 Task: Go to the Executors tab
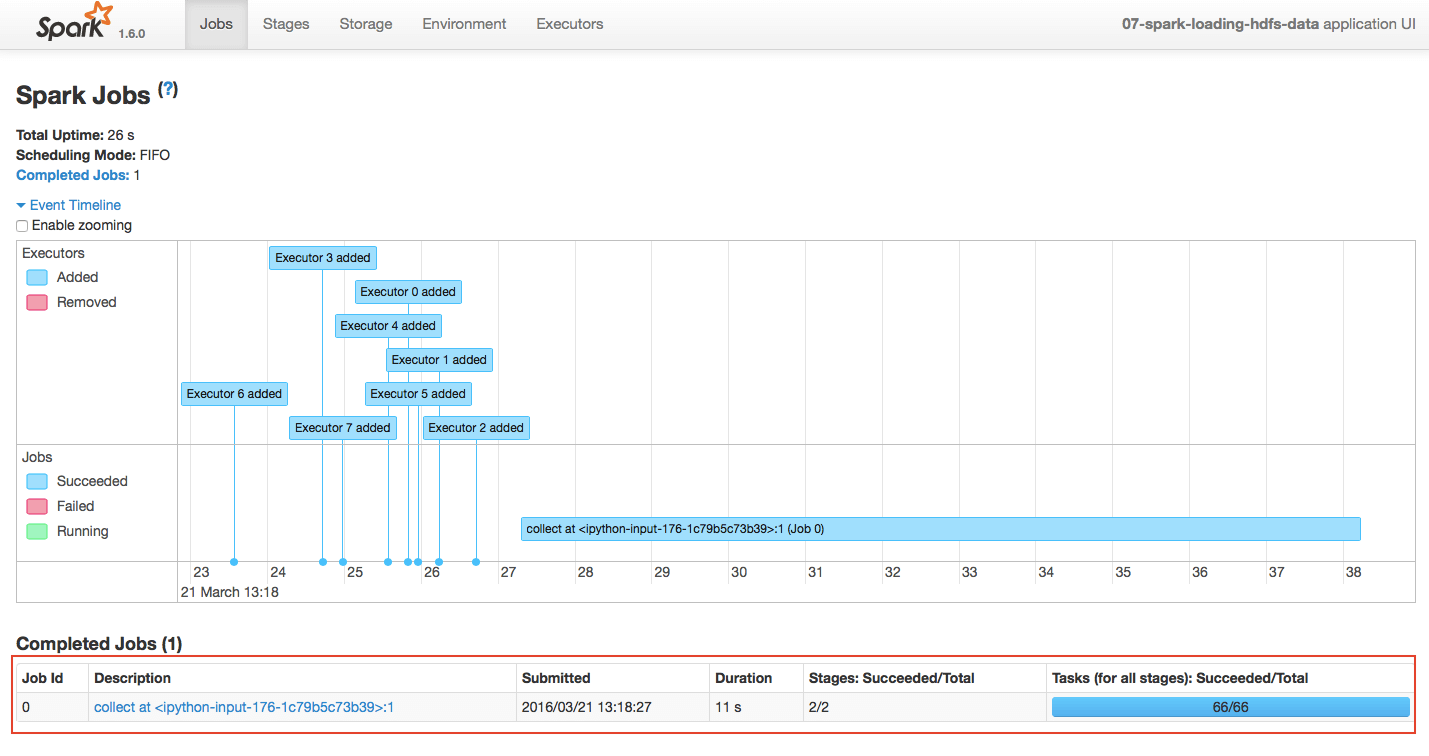(570, 24)
